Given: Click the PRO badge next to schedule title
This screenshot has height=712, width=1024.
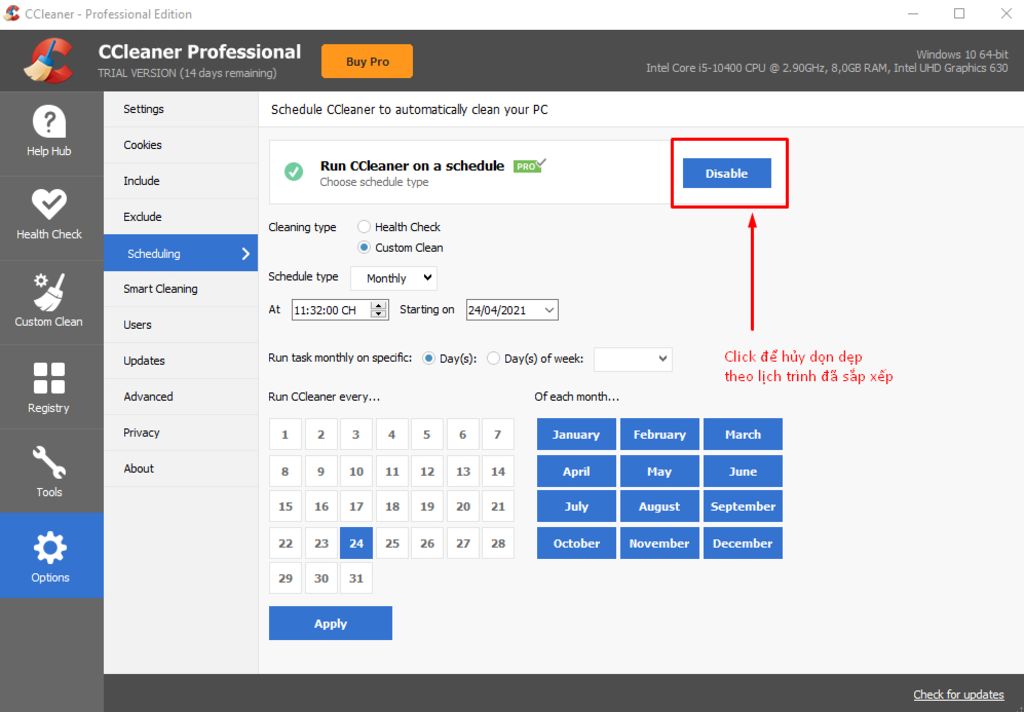Looking at the screenshot, I should [x=529, y=165].
